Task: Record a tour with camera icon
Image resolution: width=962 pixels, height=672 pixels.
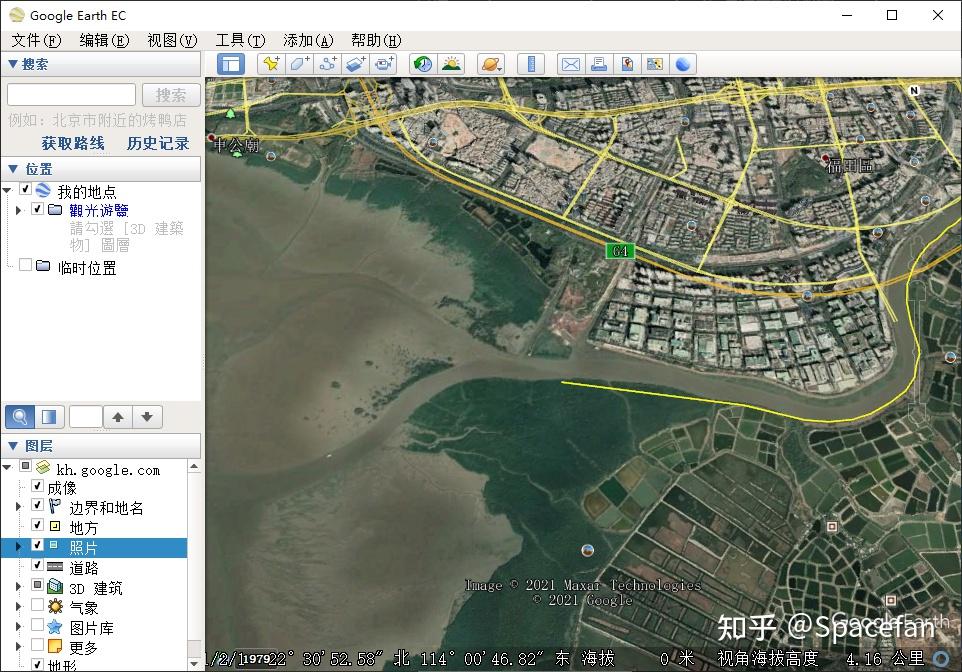Action: pos(384,64)
